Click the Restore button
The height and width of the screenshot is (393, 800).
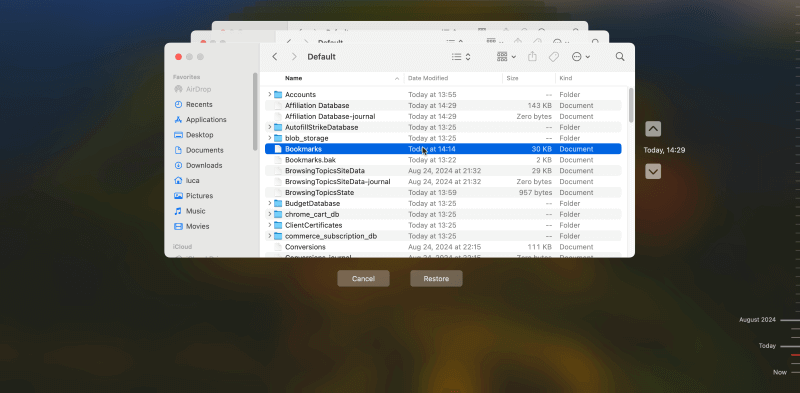(436, 279)
